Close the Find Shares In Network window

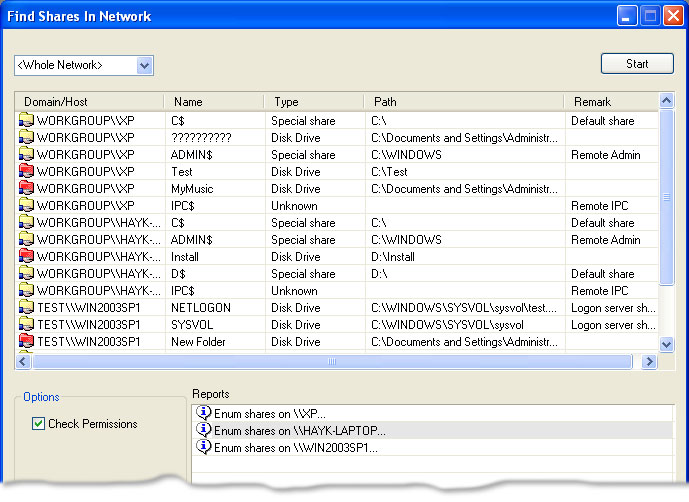[x=673, y=16]
